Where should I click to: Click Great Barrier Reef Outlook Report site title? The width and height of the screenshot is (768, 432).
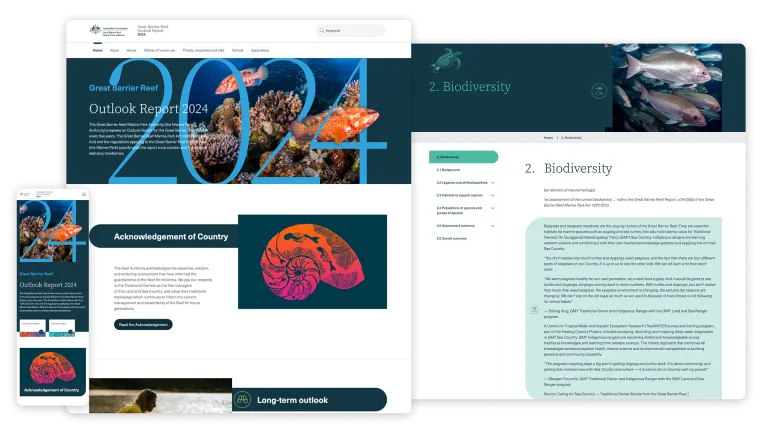152,30
